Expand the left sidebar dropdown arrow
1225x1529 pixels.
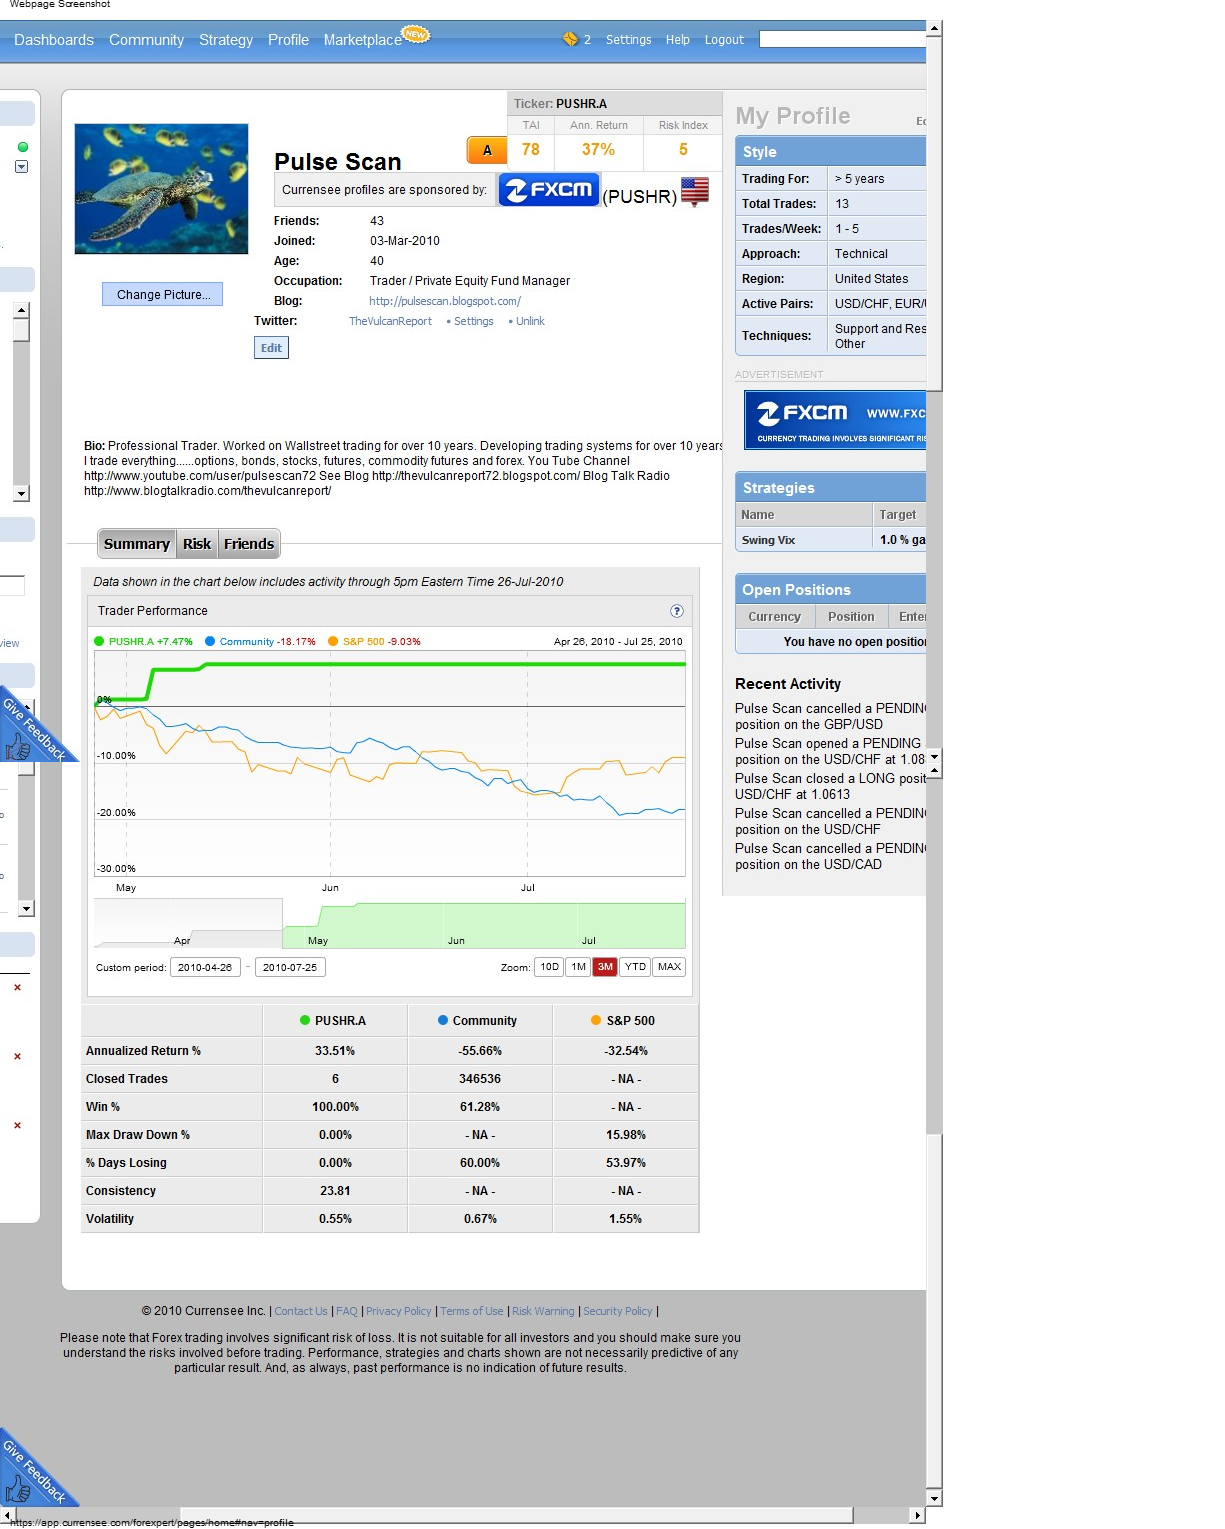tap(21, 167)
